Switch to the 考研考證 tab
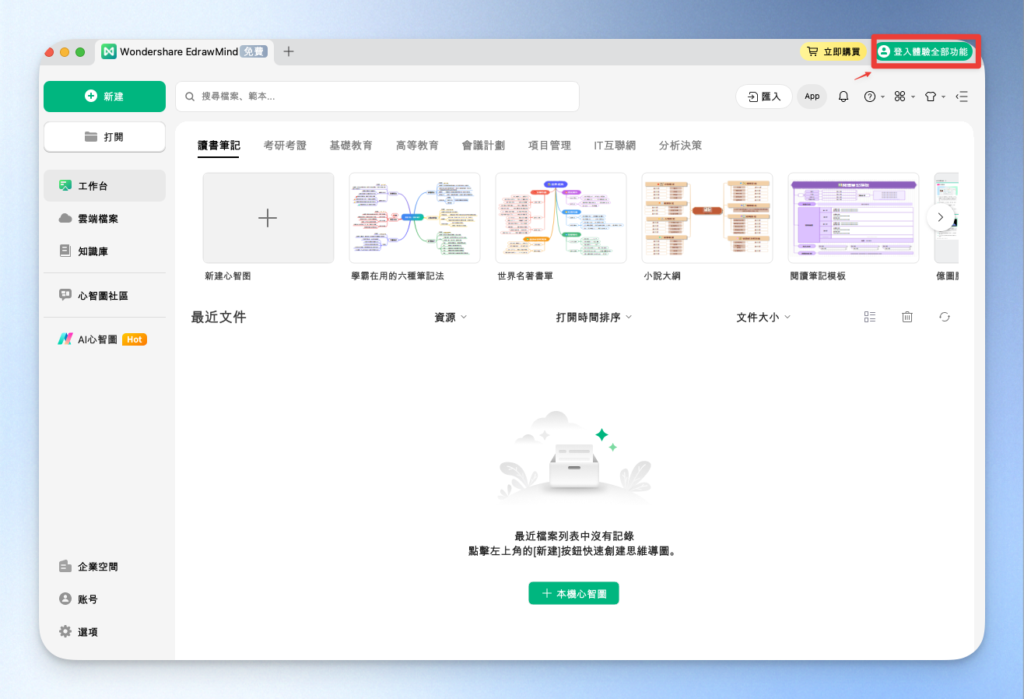 pyautogui.click(x=285, y=145)
